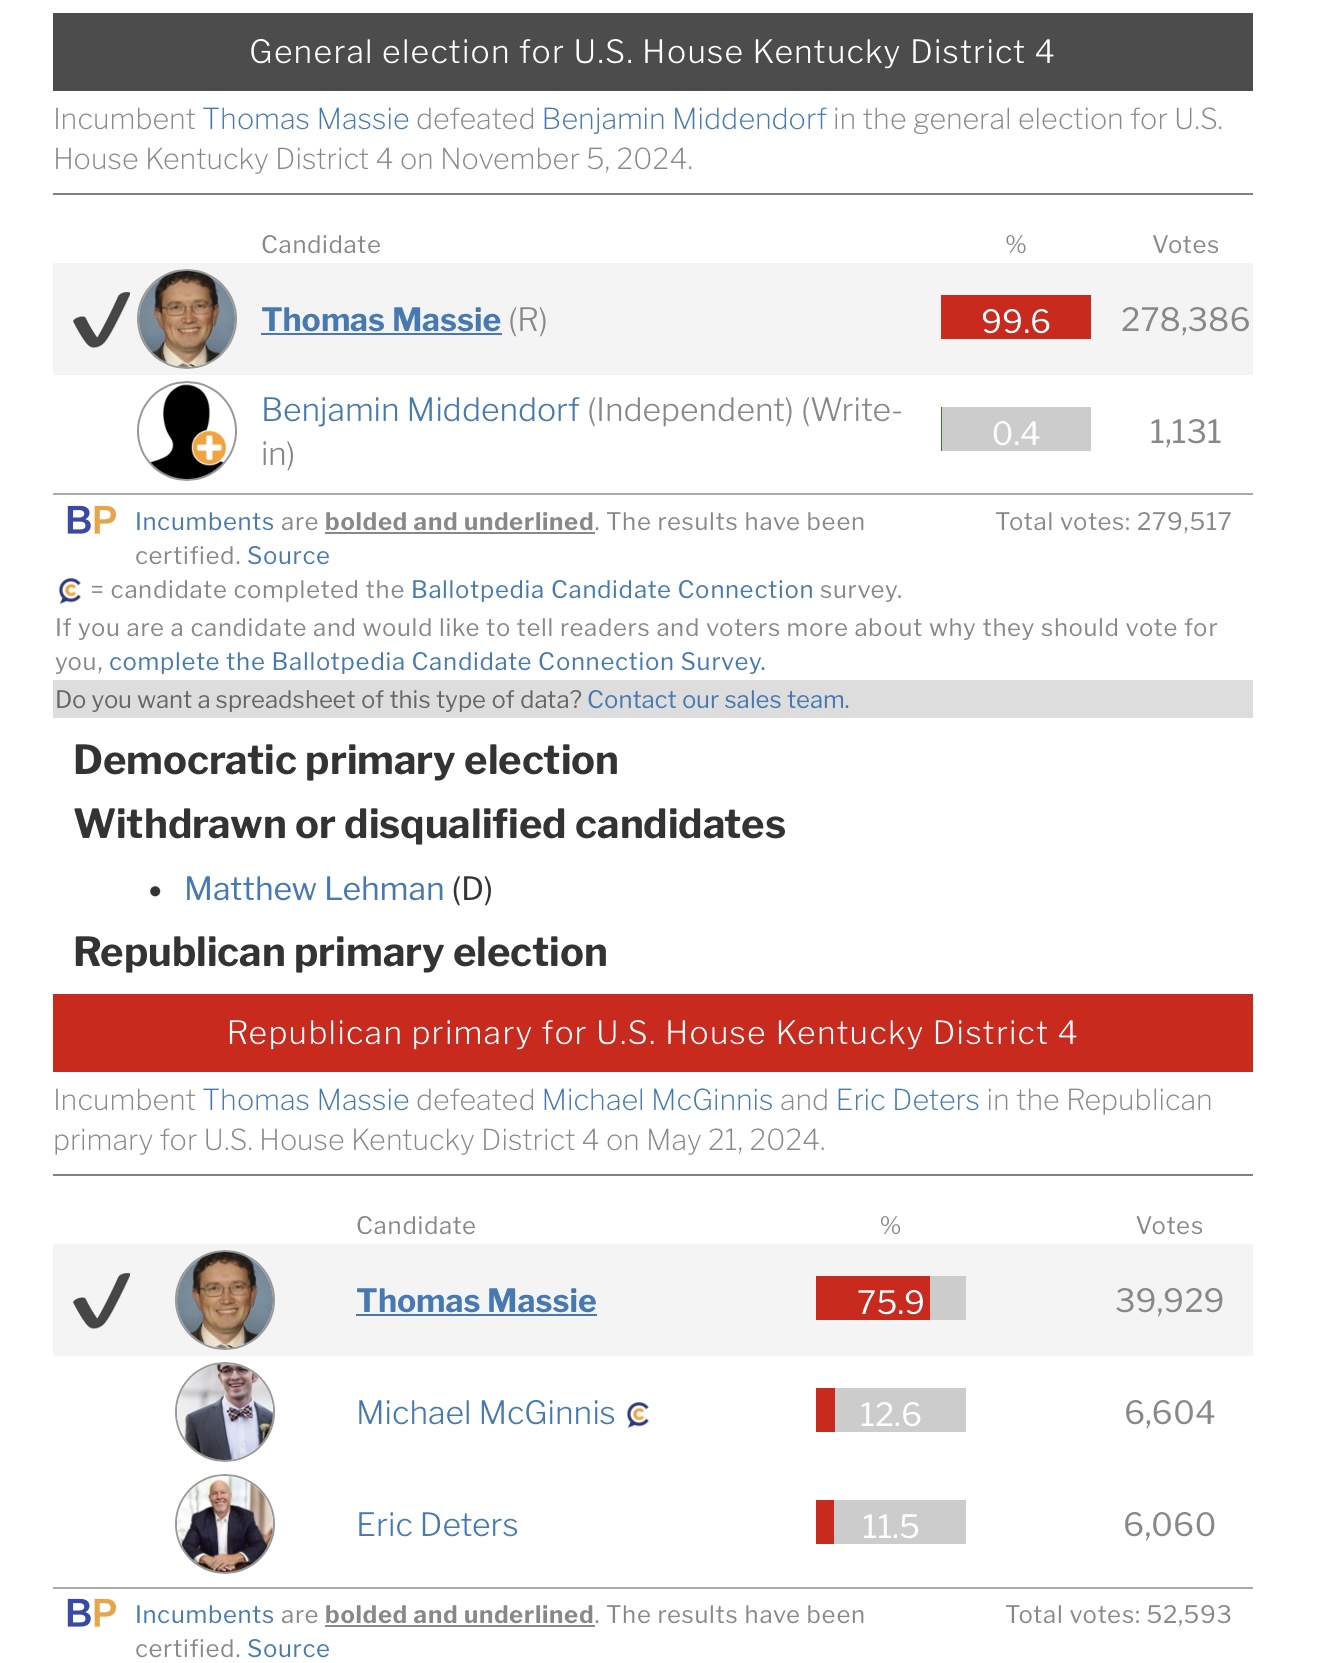This screenshot has height=1663, width=1335.
Task: Open the Benjamin Middendorf (Independent) candidate link
Action: (x=420, y=410)
